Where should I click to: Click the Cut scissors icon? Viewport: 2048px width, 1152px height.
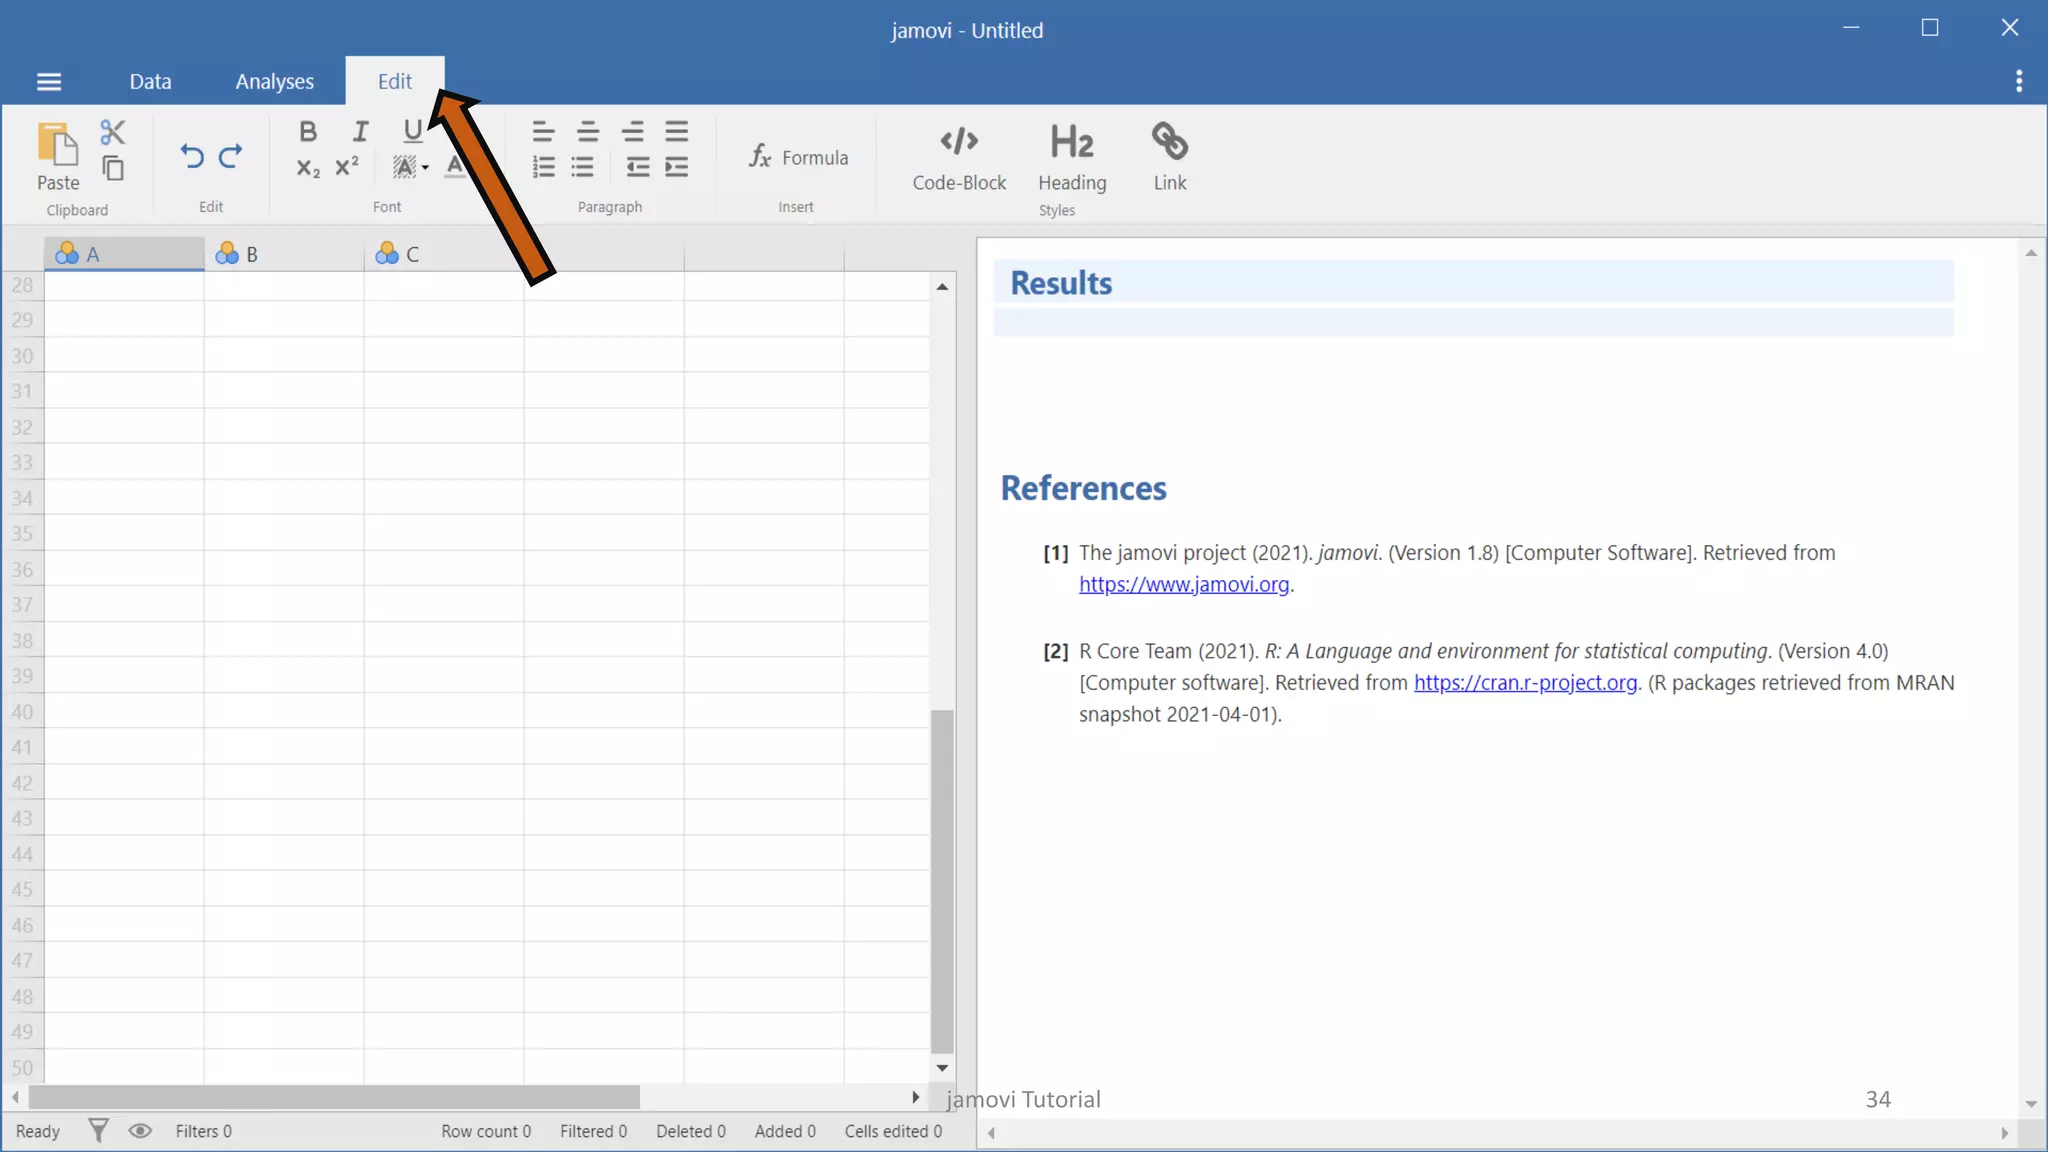pos(112,132)
